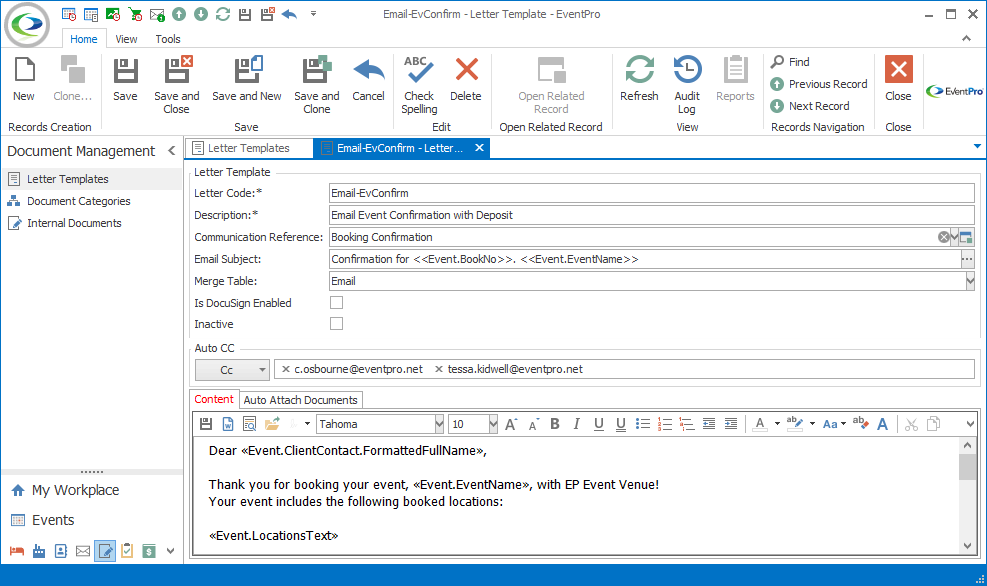Open the envelope communications icon in sidebar
Image resolution: width=987 pixels, height=586 pixels.
click(x=83, y=551)
